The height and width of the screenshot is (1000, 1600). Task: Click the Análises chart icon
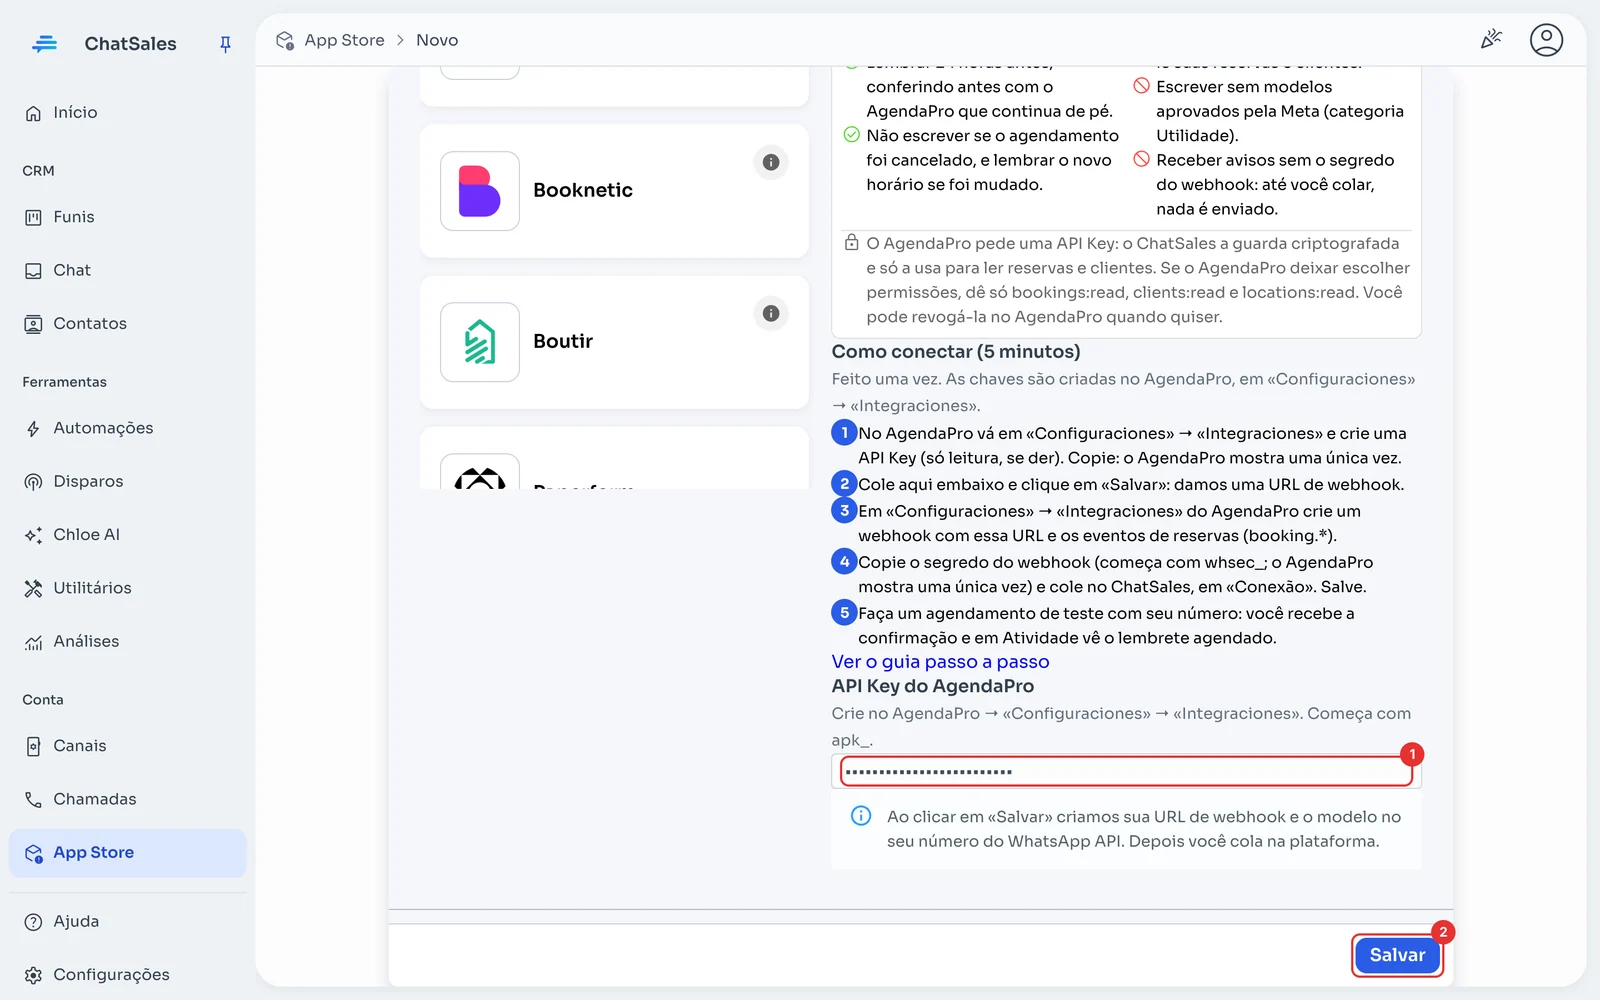pos(33,642)
